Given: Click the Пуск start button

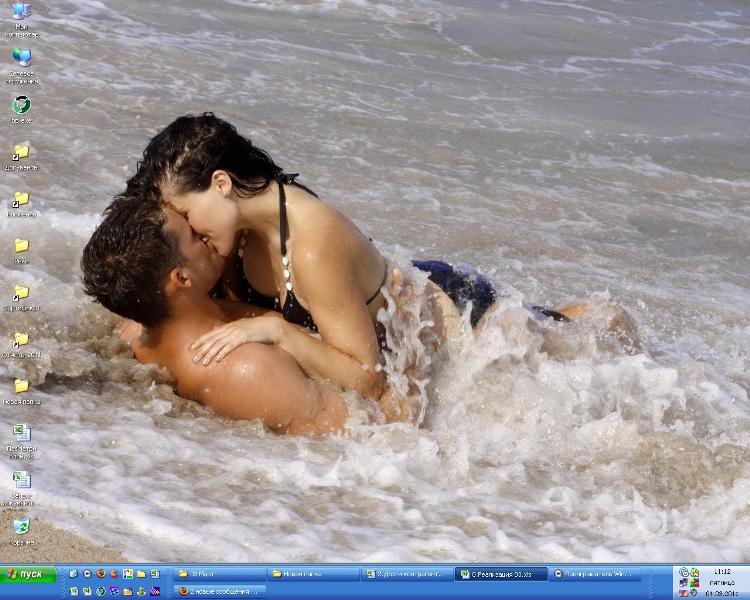Looking at the screenshot, I should click(28, 574).
